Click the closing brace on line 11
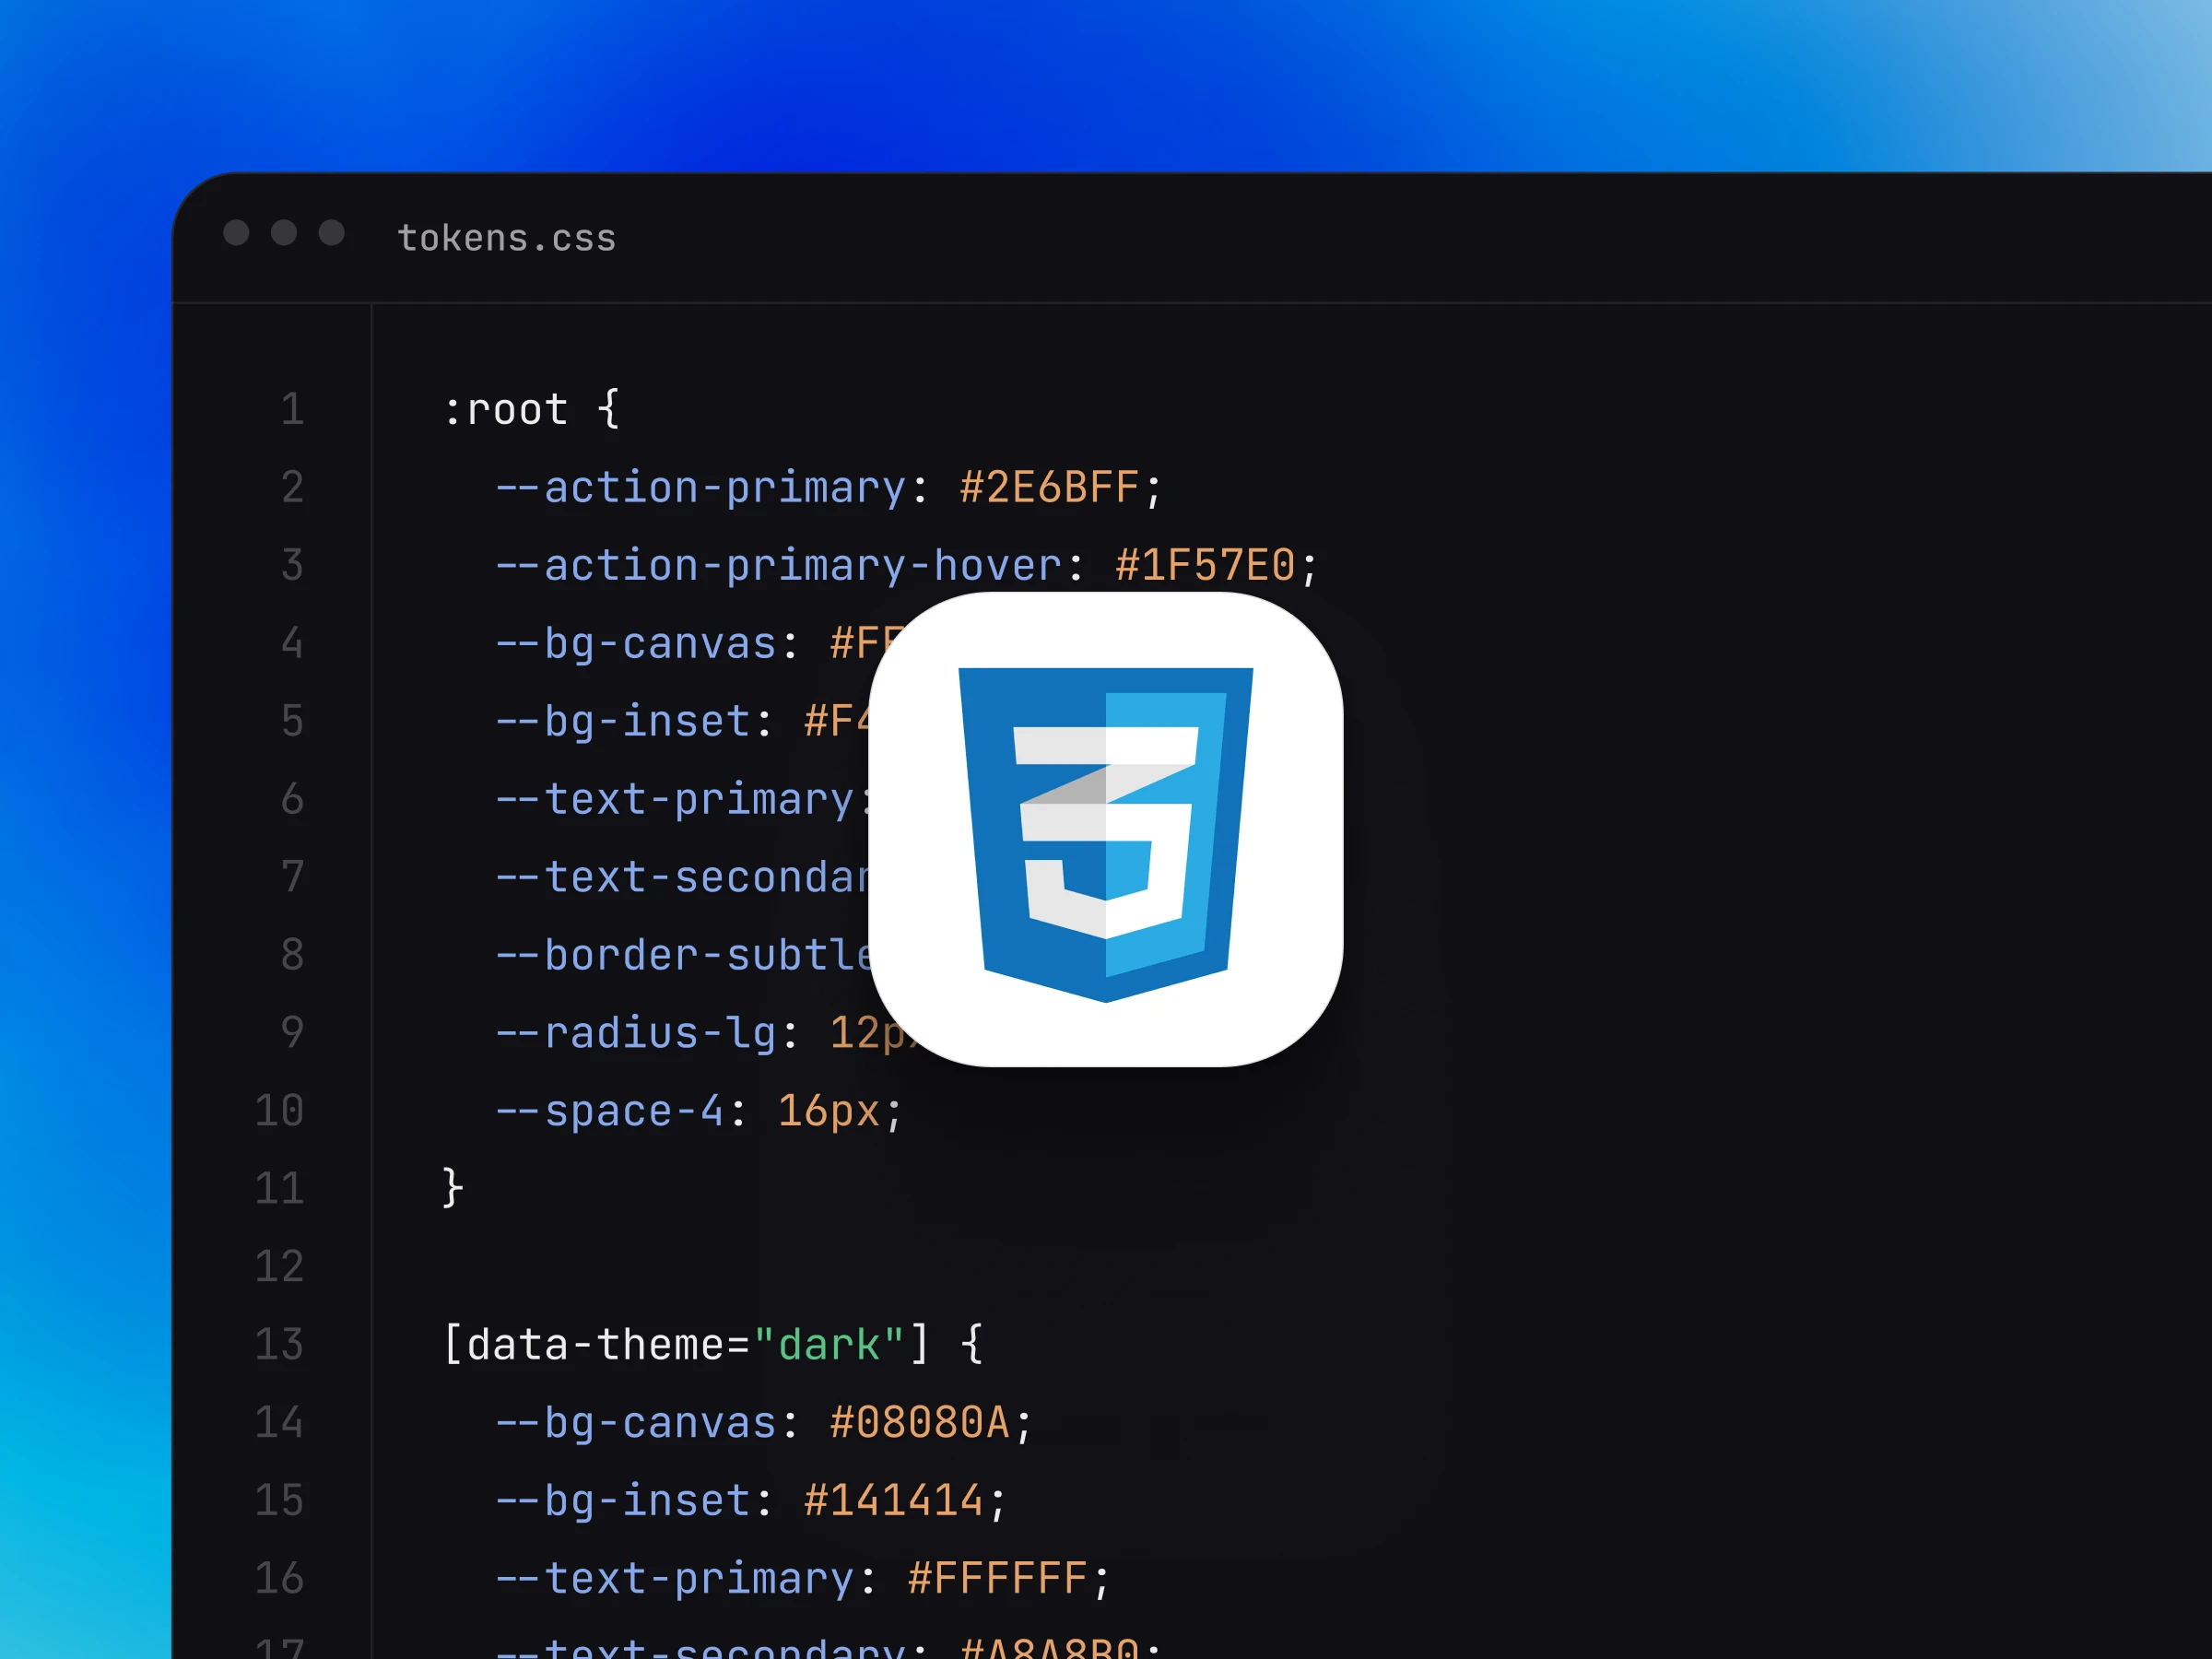The width and height of the screenshot is (2212, 1659). tap(453, 1188)
